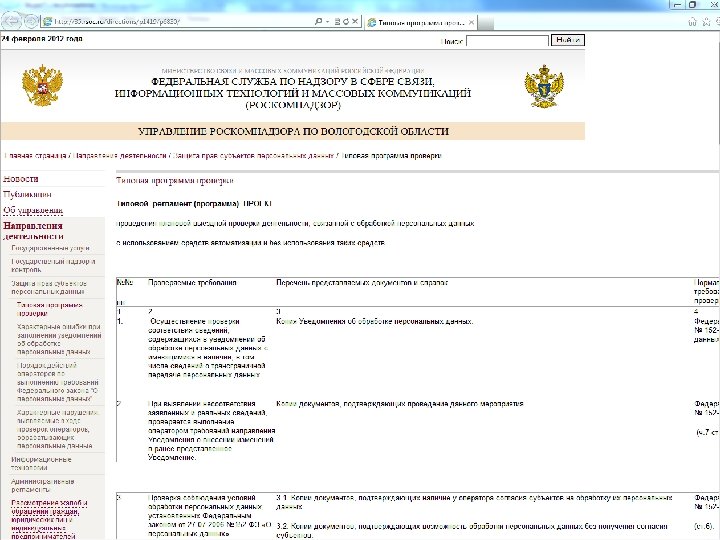Open the Главная страница breadcrumb link
Screen dimensions: 720x540
pyautogui.click(x=35, y=156)
